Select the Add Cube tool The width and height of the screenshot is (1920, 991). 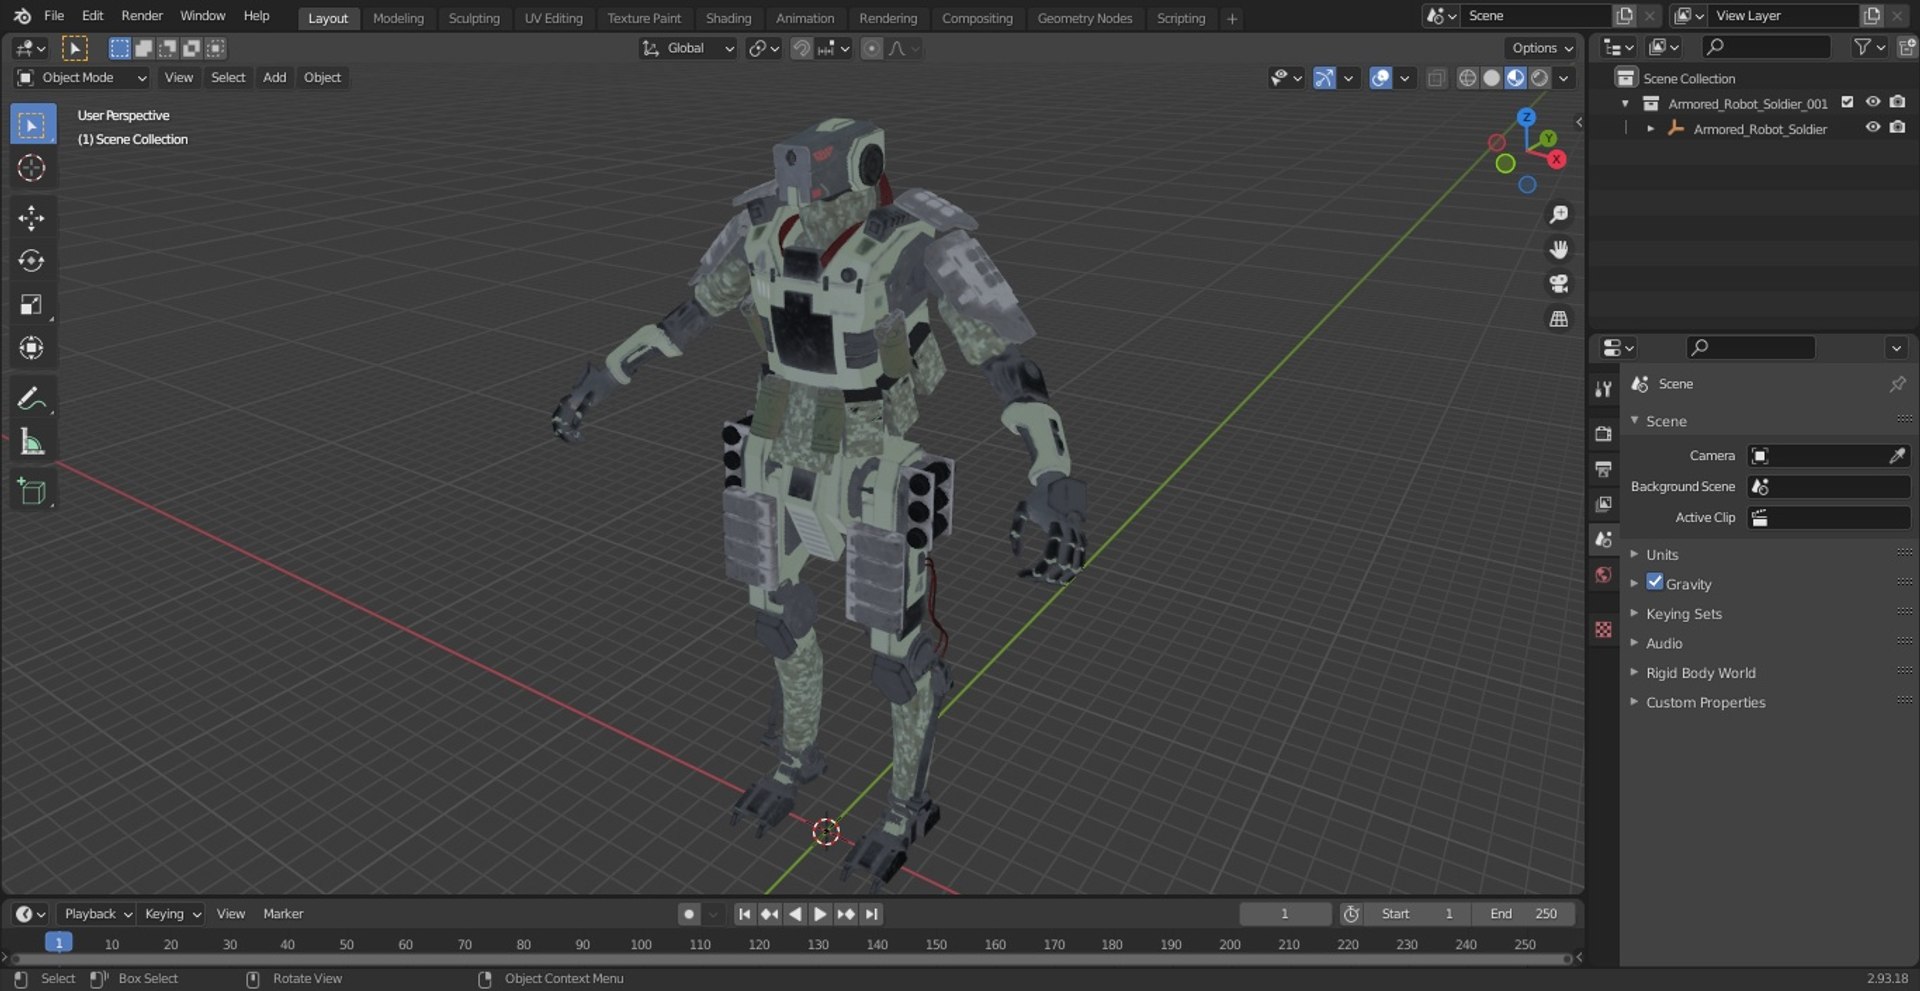32,491
